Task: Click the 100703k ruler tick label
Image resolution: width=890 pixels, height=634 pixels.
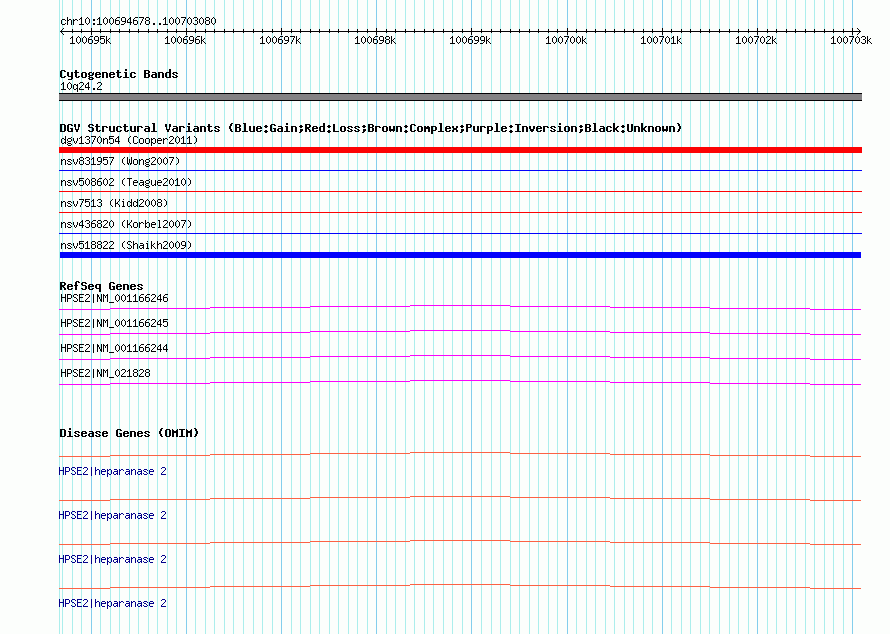Action: tap(851, 40)
